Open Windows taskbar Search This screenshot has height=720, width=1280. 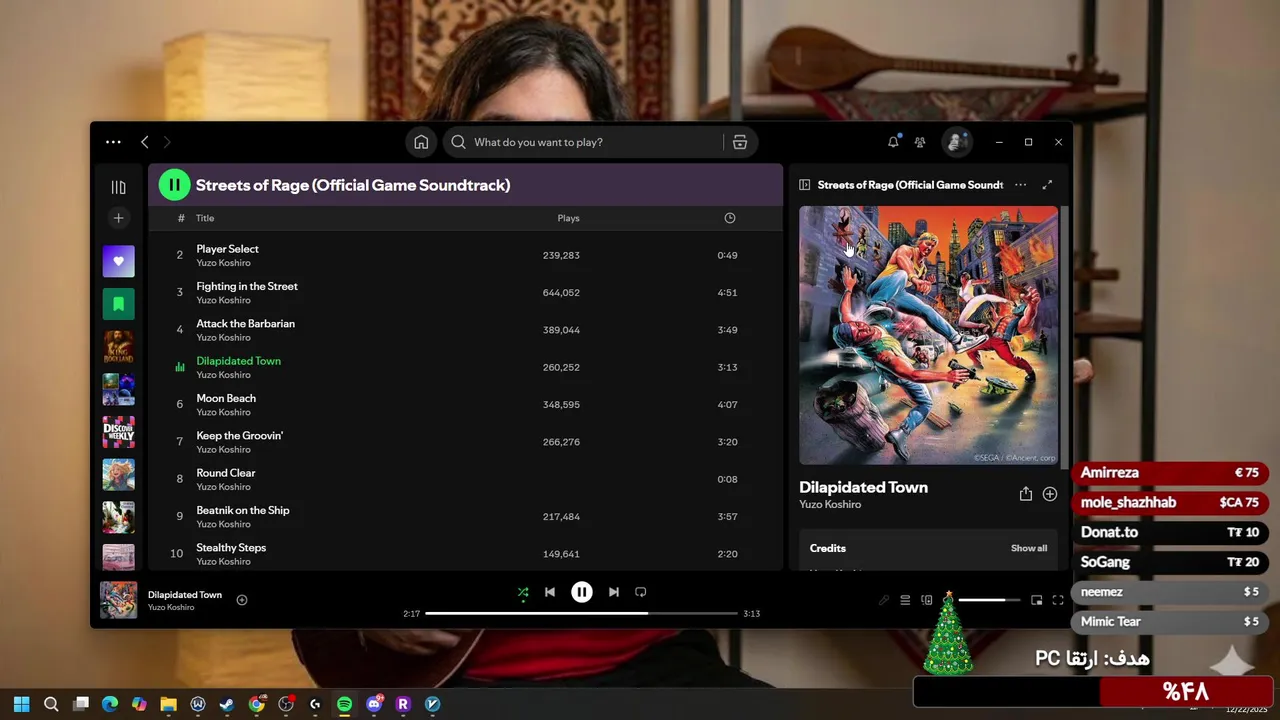[x=51, y=704]
